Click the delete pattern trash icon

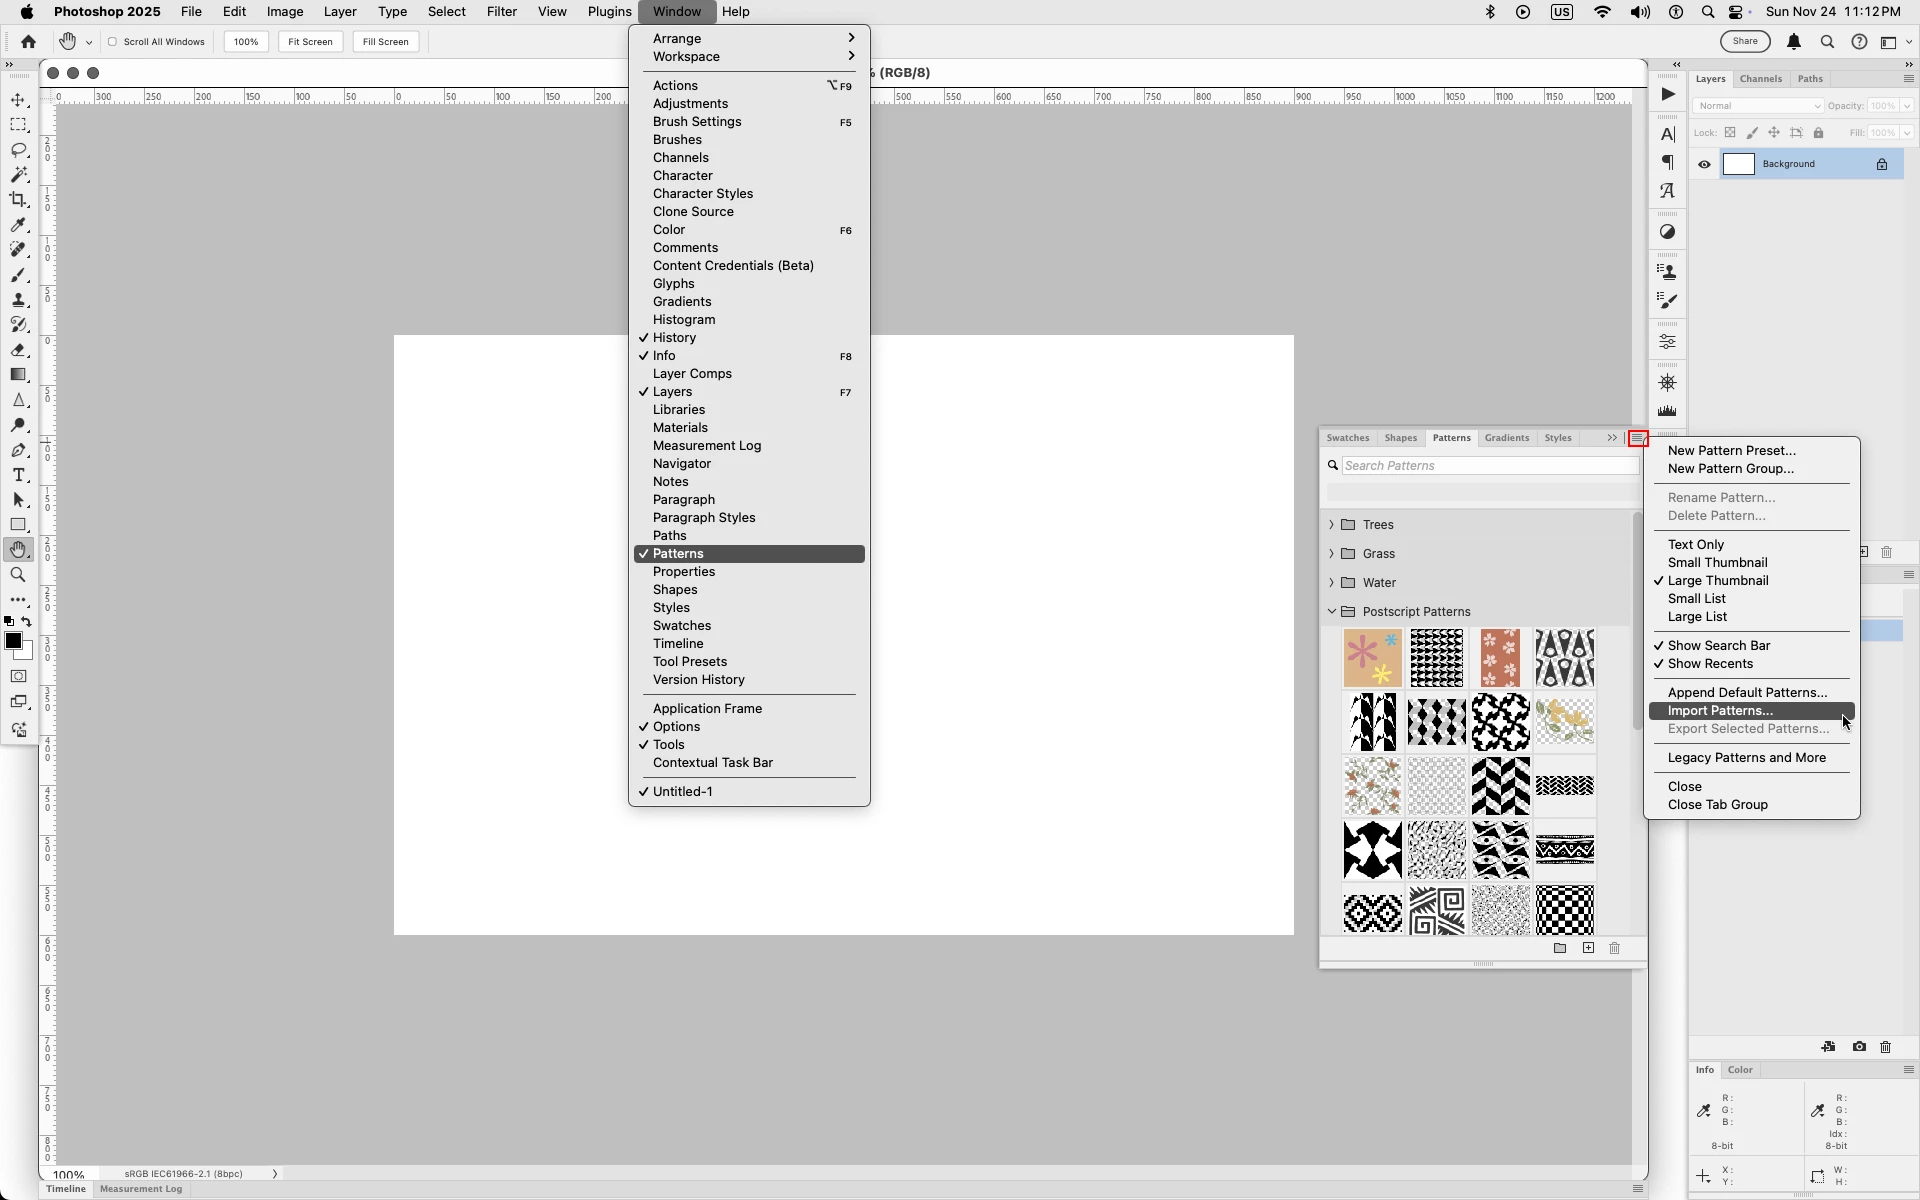pos(1614,948)
